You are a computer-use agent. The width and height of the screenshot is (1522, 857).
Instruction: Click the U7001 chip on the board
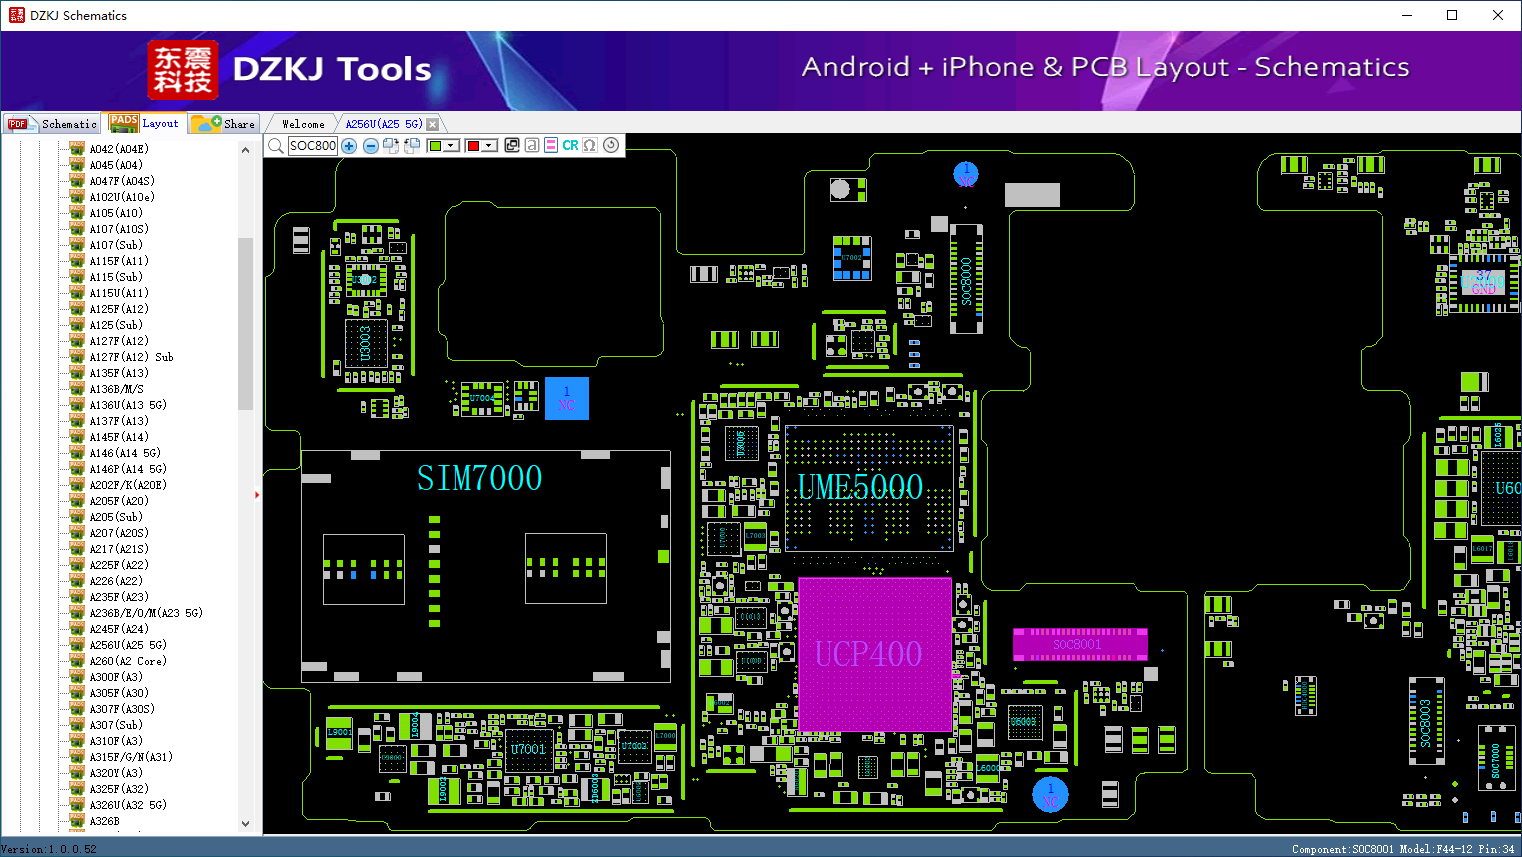(x=529, y=751)
